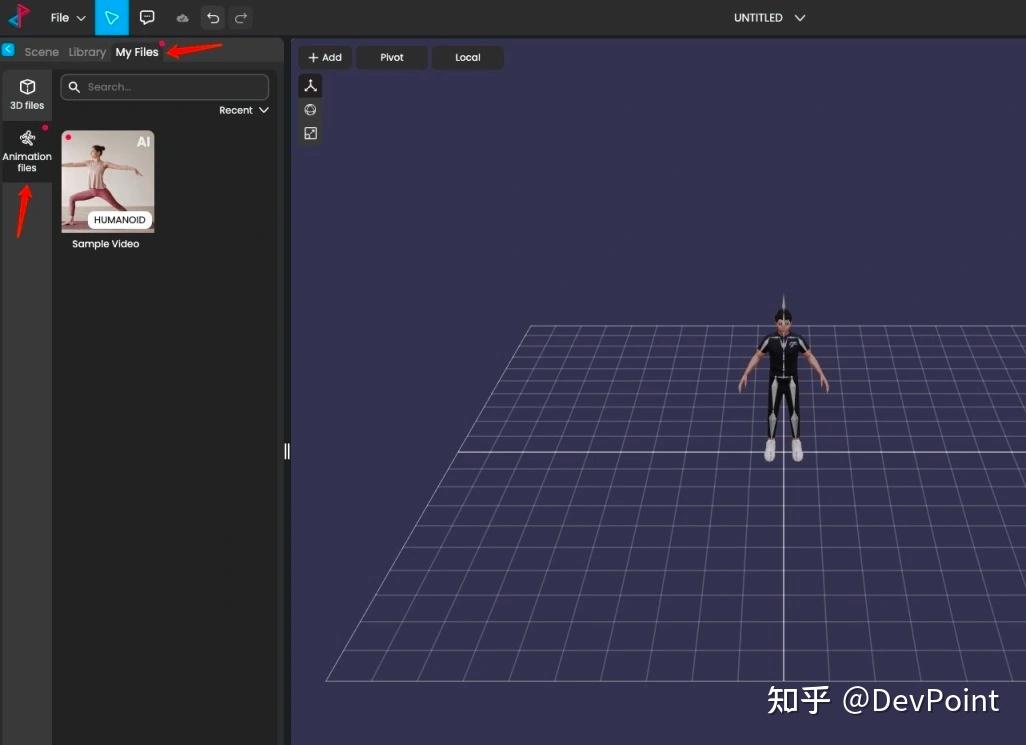The height and width of the screenshot is (745, 1026).
Task: Select the Sample Video humanoid thumbnail
Action: point(107,181)
